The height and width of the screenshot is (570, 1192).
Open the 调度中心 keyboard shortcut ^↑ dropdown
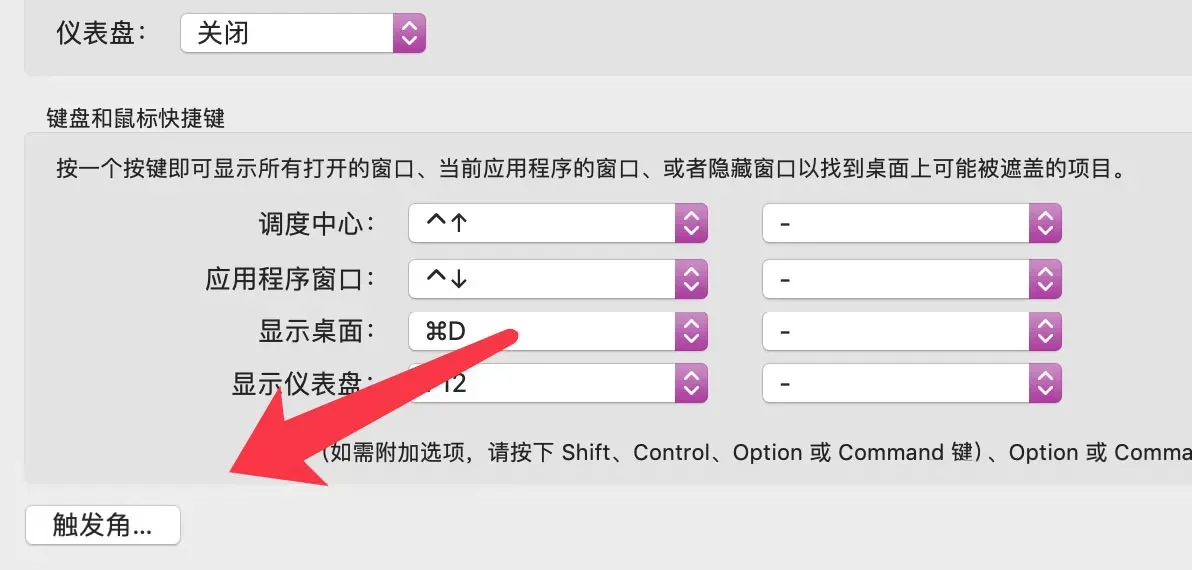[x=558, y=223]
